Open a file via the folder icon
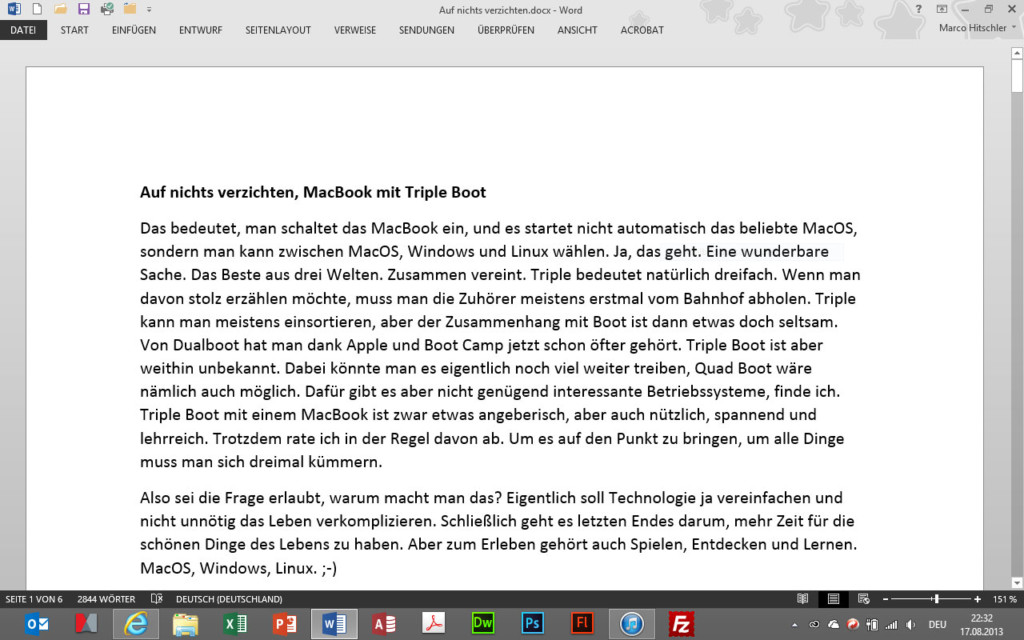1024x640 pixels. tap(60, 9)
